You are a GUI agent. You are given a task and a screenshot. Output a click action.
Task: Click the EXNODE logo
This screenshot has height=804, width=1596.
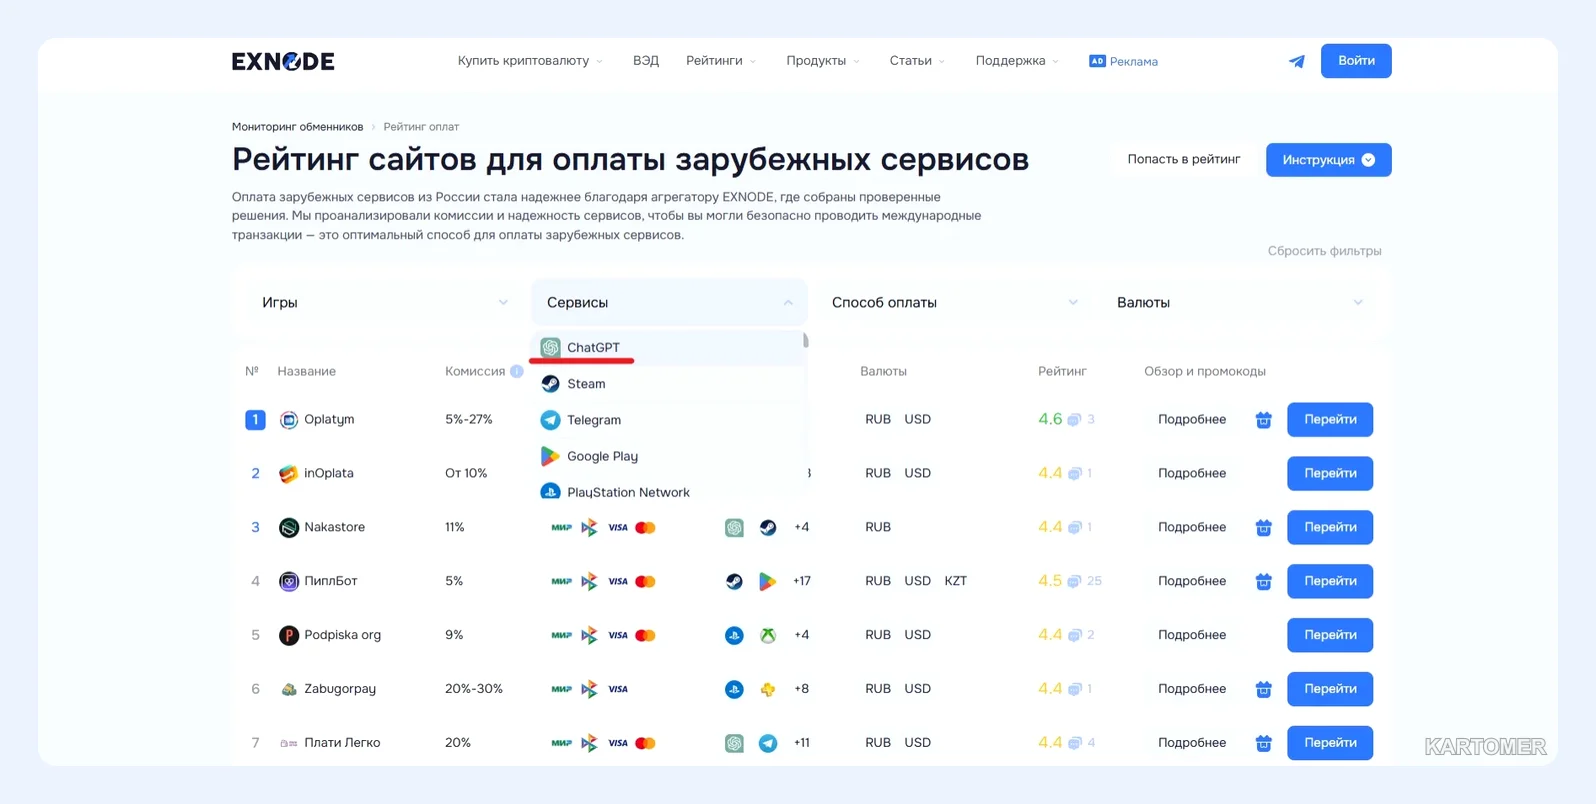(x=283, y=61)
